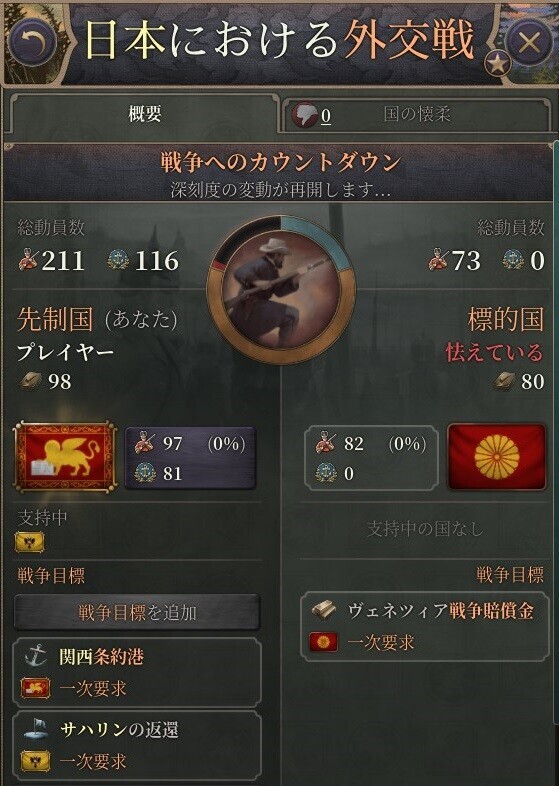Click the anchor icon beside 関西条約港
Viewport: 559px width, 786px height.
click(x=36, y=656)
